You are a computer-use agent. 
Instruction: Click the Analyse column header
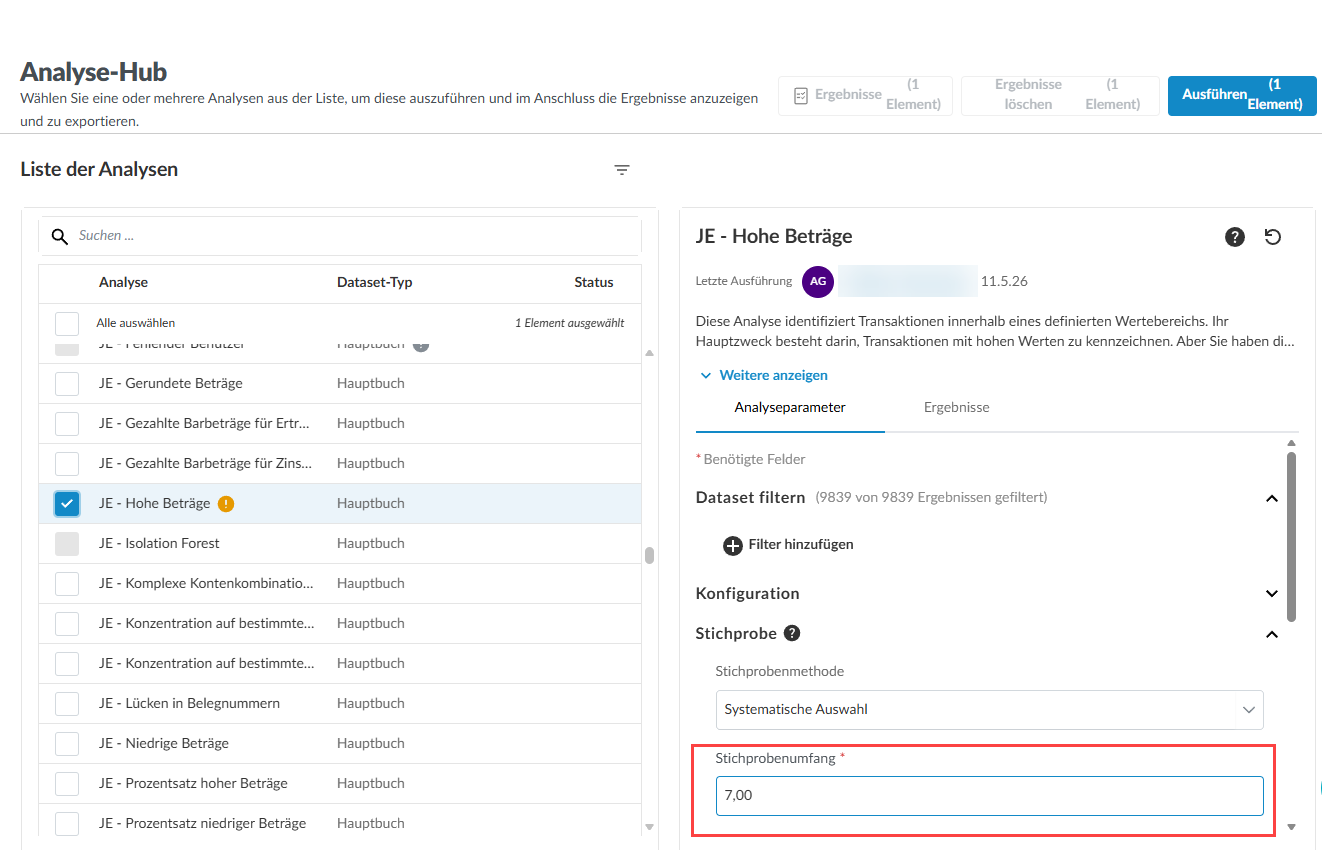pos(123,283)
